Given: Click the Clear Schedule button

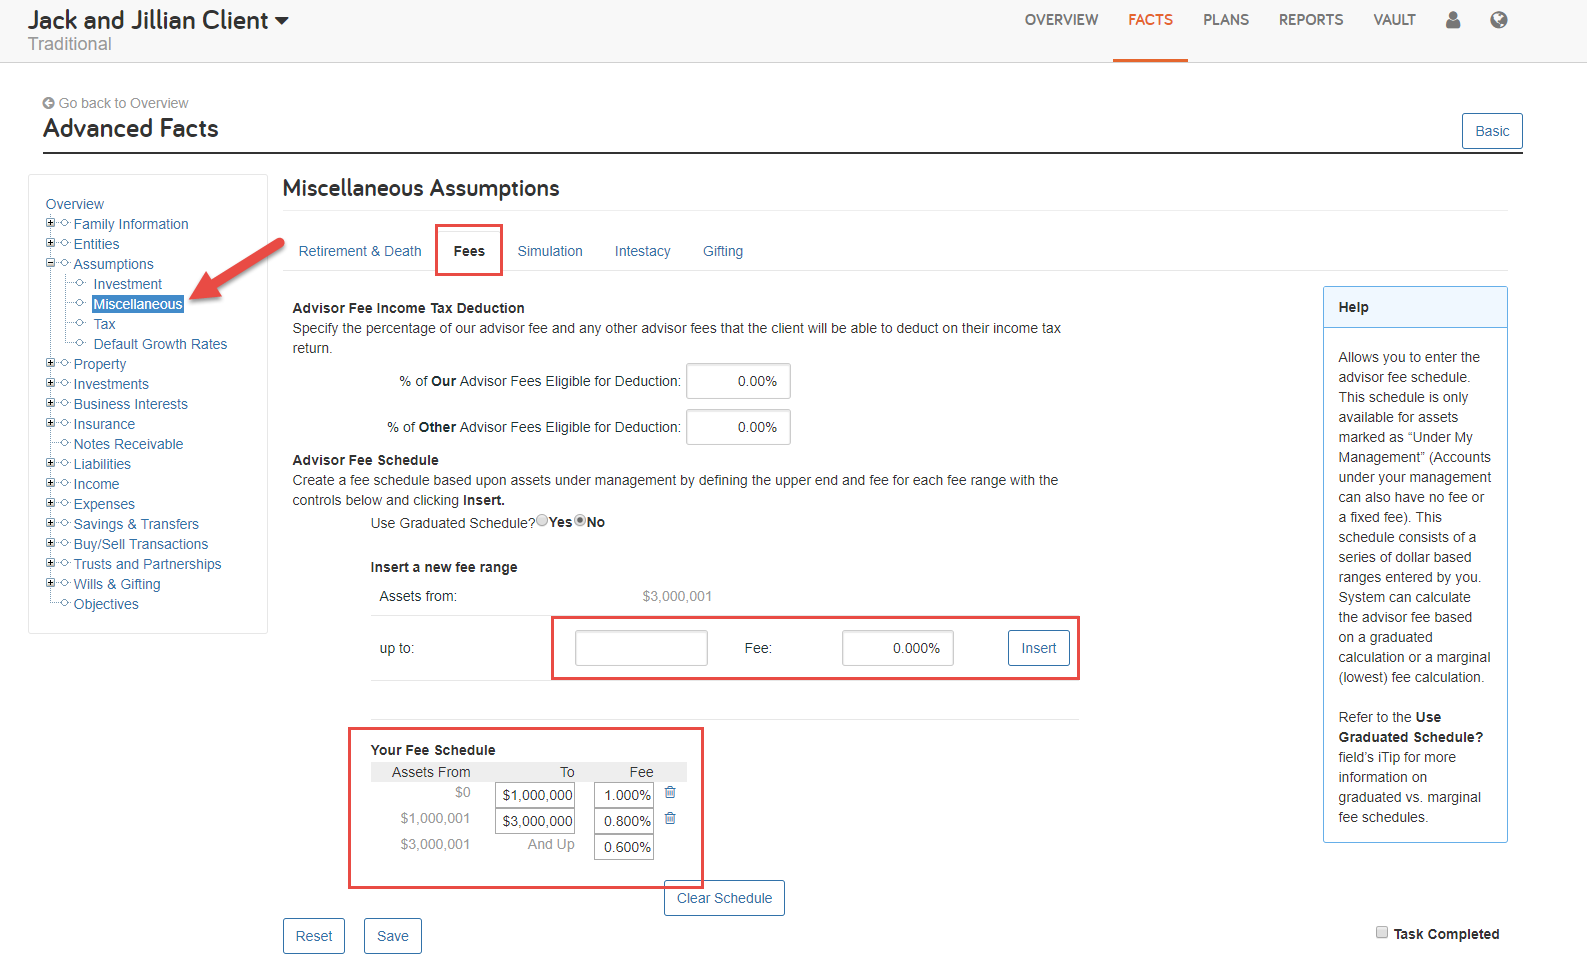Looking at the screenshot, I should pyautogui.click(x=724, y=898).
